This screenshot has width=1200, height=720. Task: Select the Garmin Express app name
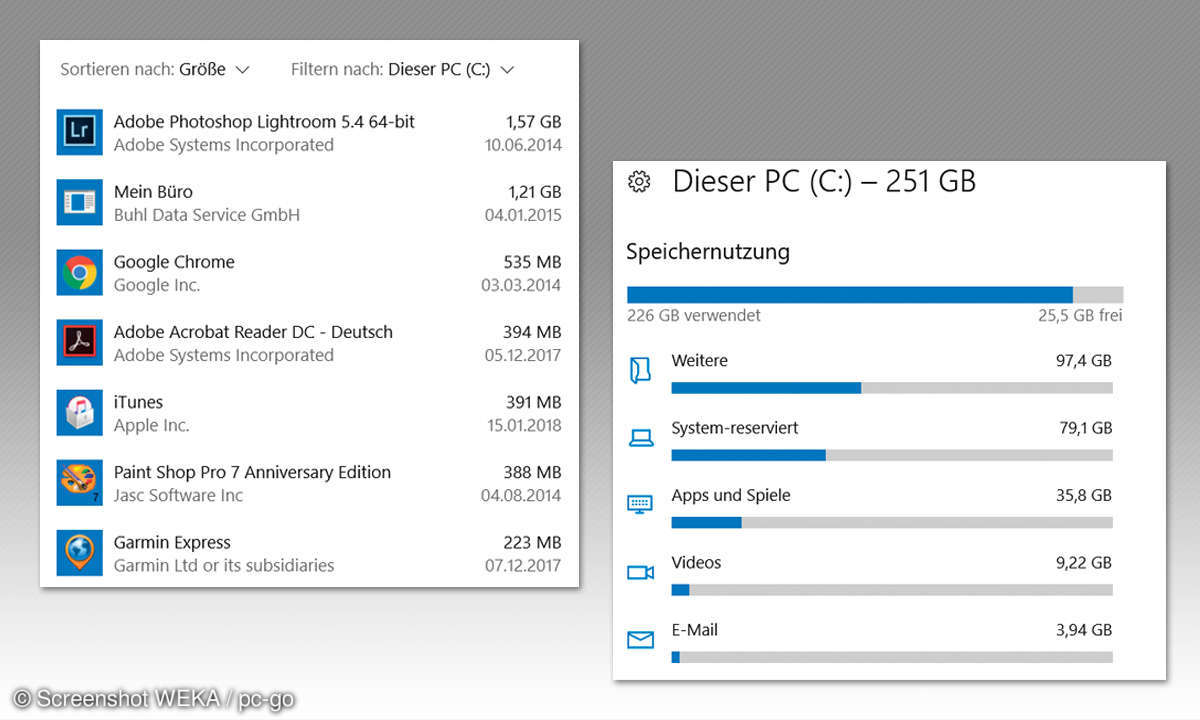pyautogui.click(x=172, y=542)
